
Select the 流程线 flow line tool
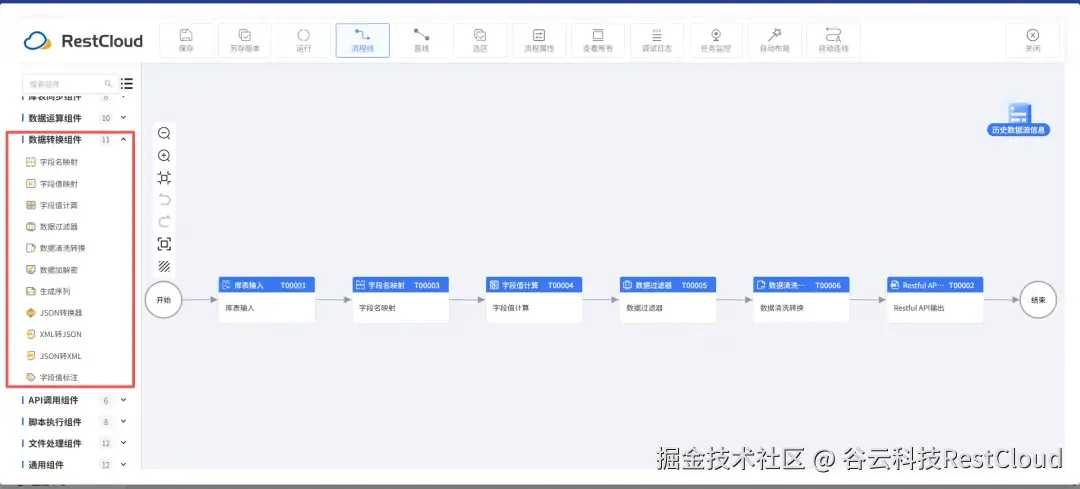coord(362,41)
